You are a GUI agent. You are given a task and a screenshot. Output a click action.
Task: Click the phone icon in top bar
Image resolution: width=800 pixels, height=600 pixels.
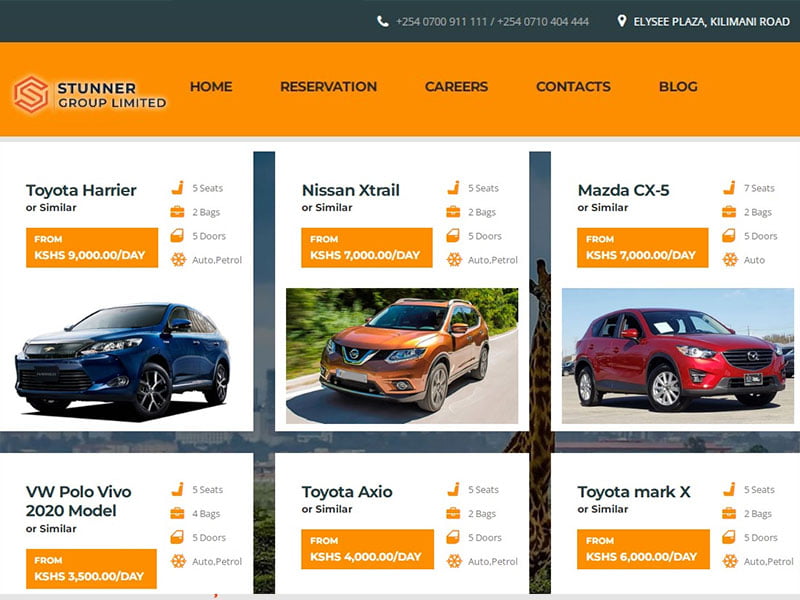point(383,21)
